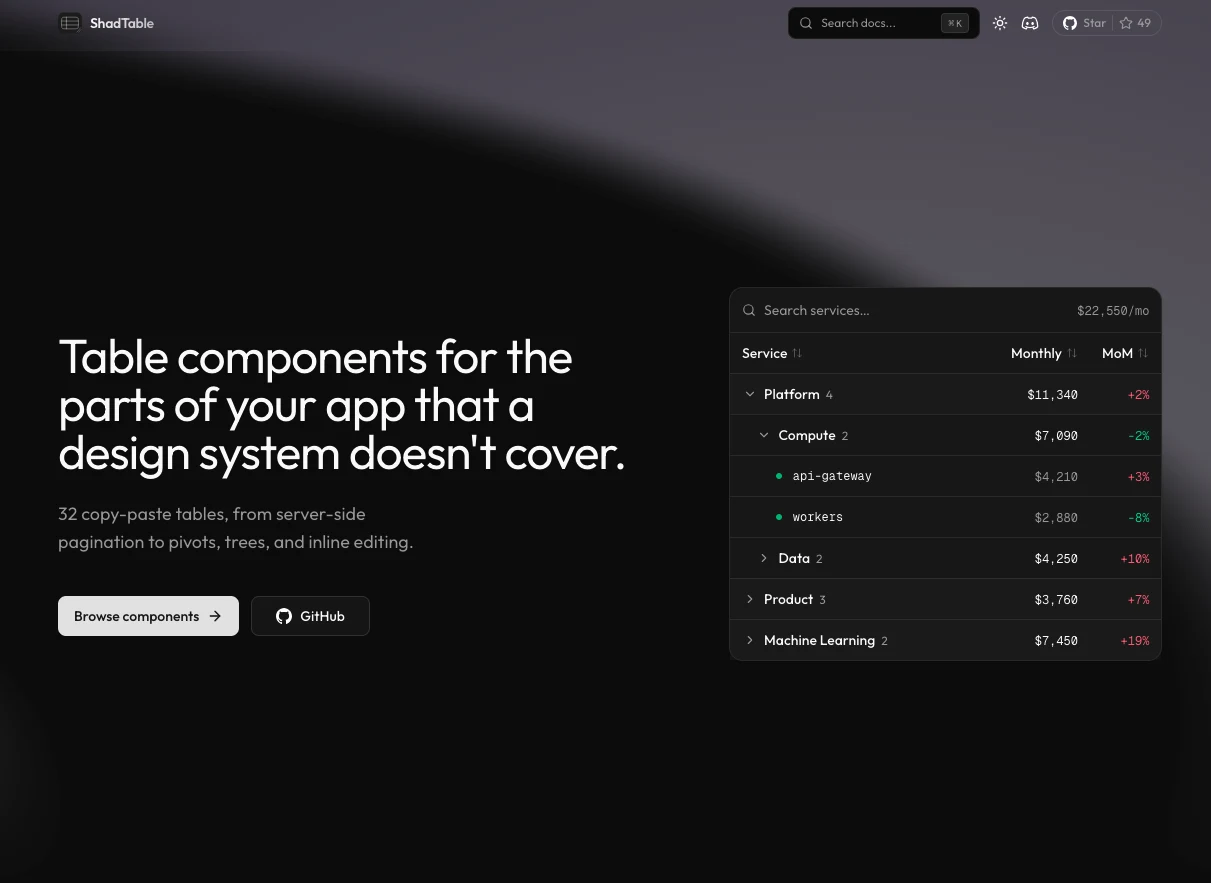
Task: Click the Browse components button
Action: (148, 616)
